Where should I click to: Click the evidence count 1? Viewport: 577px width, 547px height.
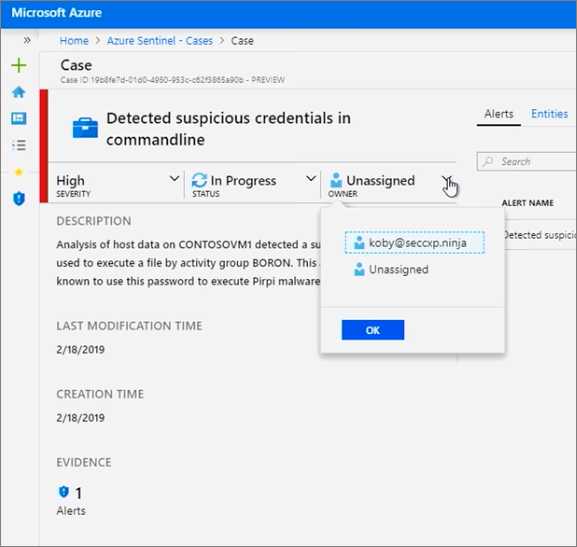[78, 493]
